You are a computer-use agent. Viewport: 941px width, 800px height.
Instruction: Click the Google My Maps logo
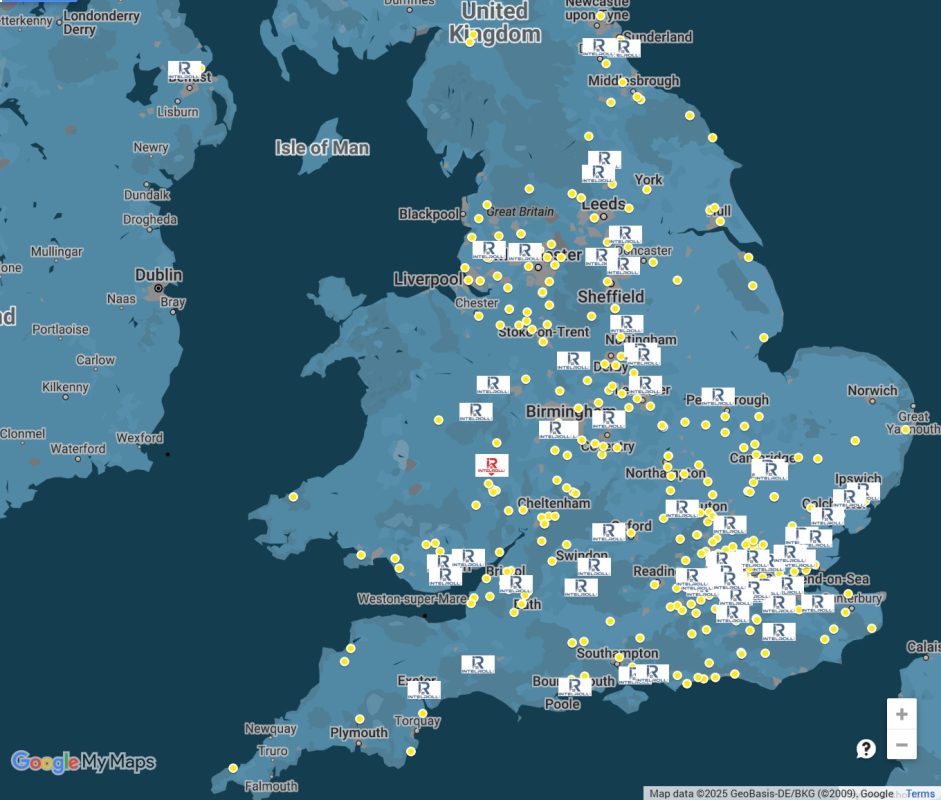(x=83, y=762)
